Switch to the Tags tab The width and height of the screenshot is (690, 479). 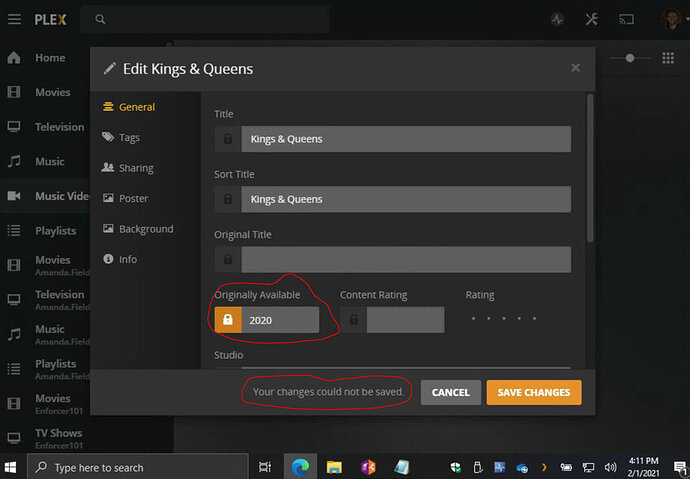click(x=121, y=138)
